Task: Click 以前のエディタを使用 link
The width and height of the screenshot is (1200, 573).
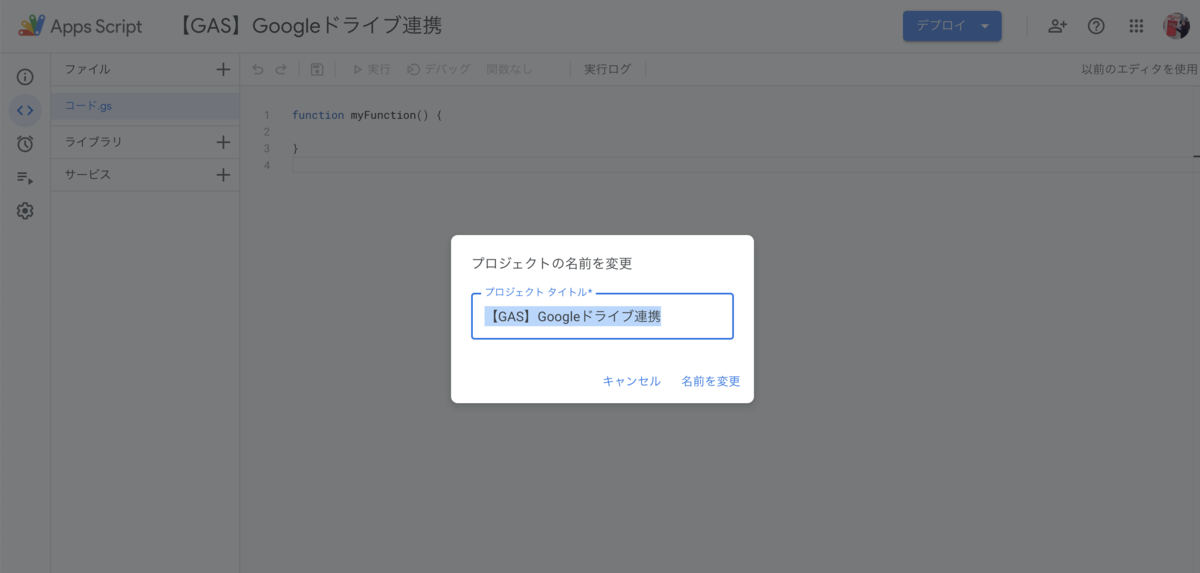Action: (1138, 70)
